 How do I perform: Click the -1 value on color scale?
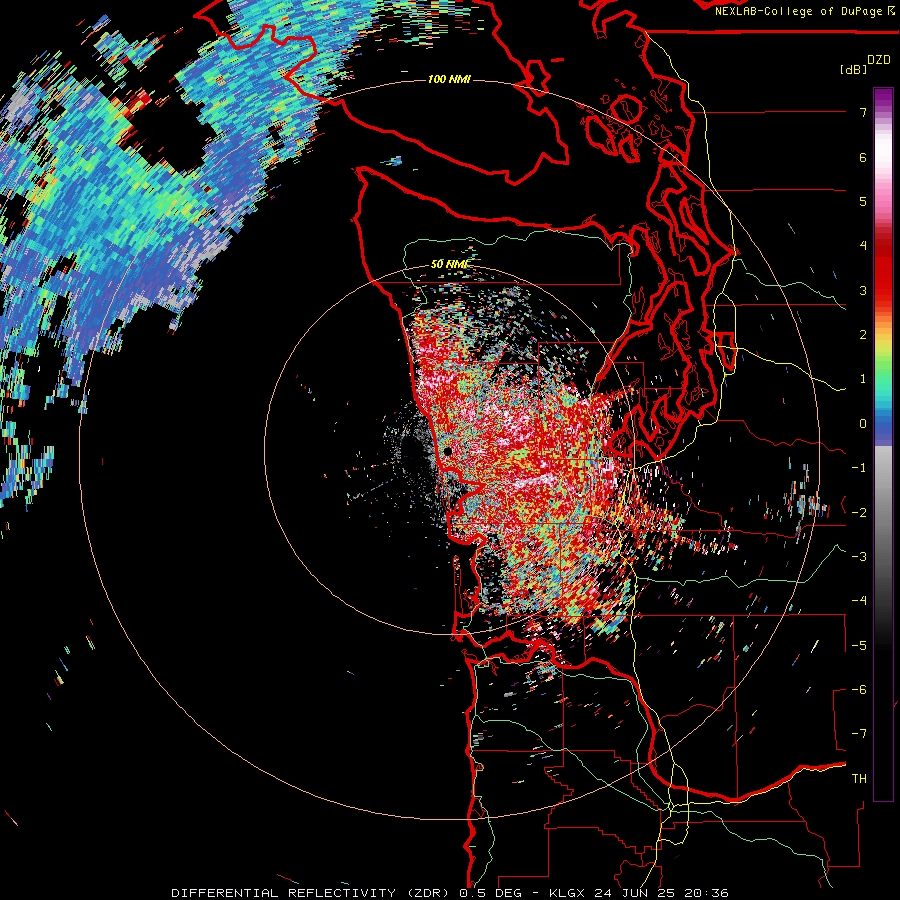(859, 468)
